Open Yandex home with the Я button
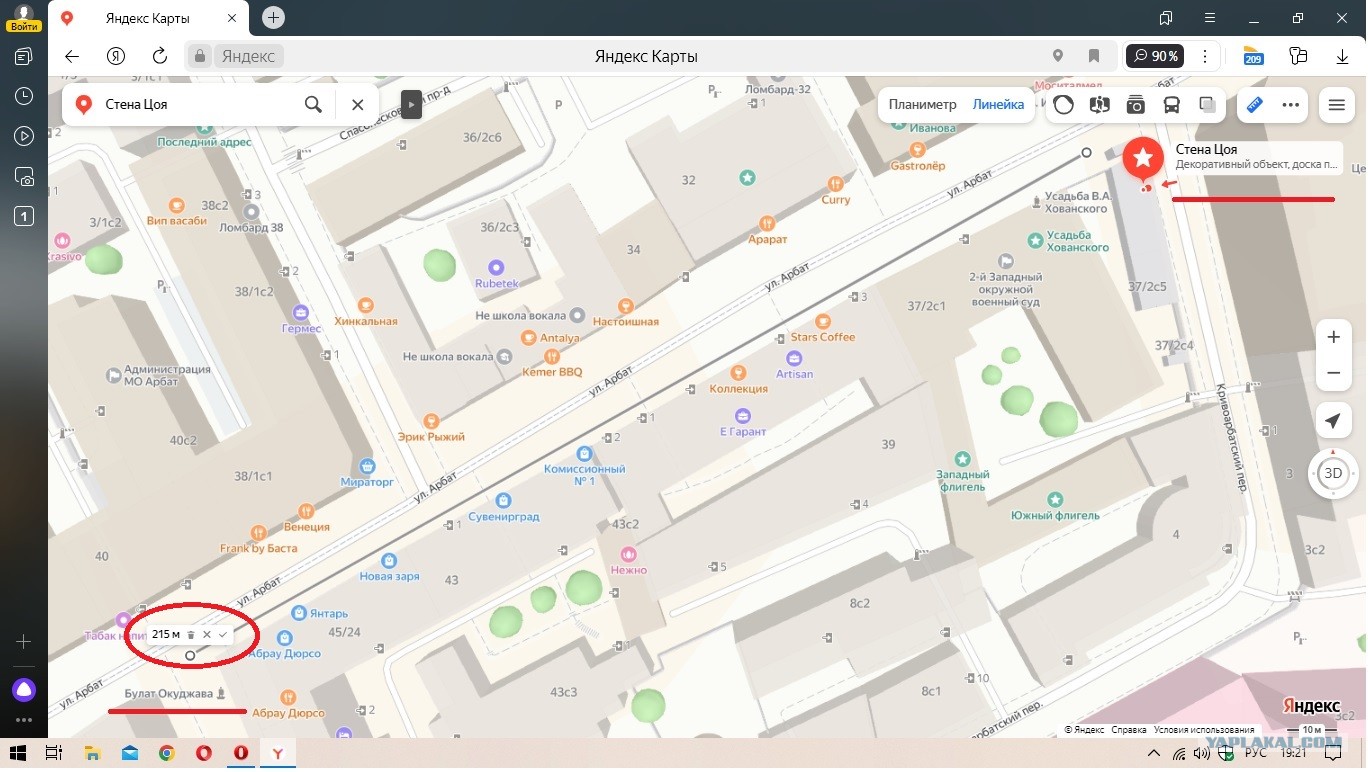Image resolution: width=1368 pixels, height=772 pixels. pyautogui.click(x=116, y=56)
